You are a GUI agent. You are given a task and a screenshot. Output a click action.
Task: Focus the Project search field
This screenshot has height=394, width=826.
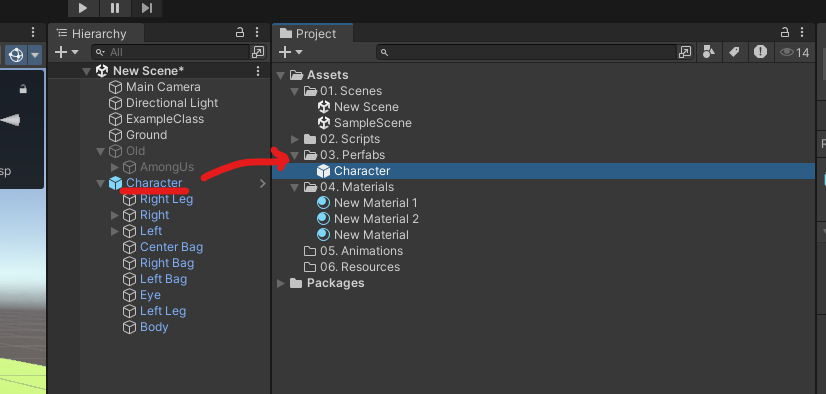coord(526,52)
